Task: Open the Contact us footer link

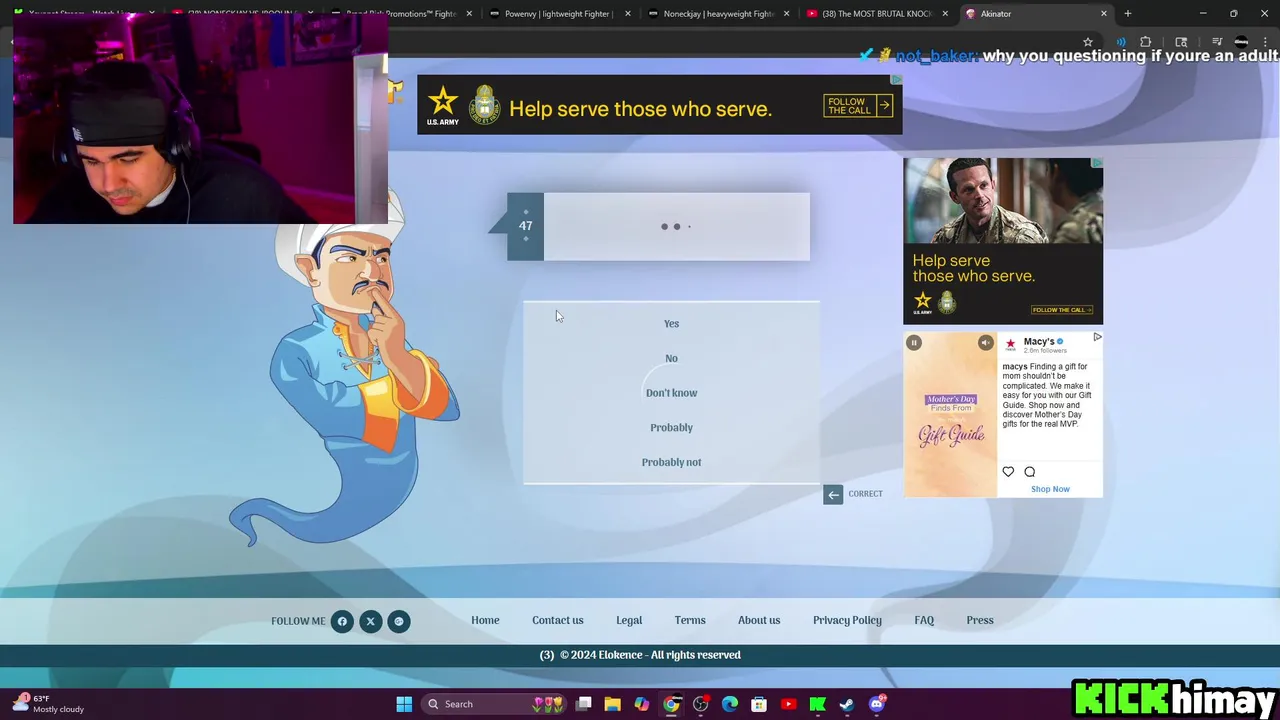Action: pyautogui.click(x=557, y=620)
